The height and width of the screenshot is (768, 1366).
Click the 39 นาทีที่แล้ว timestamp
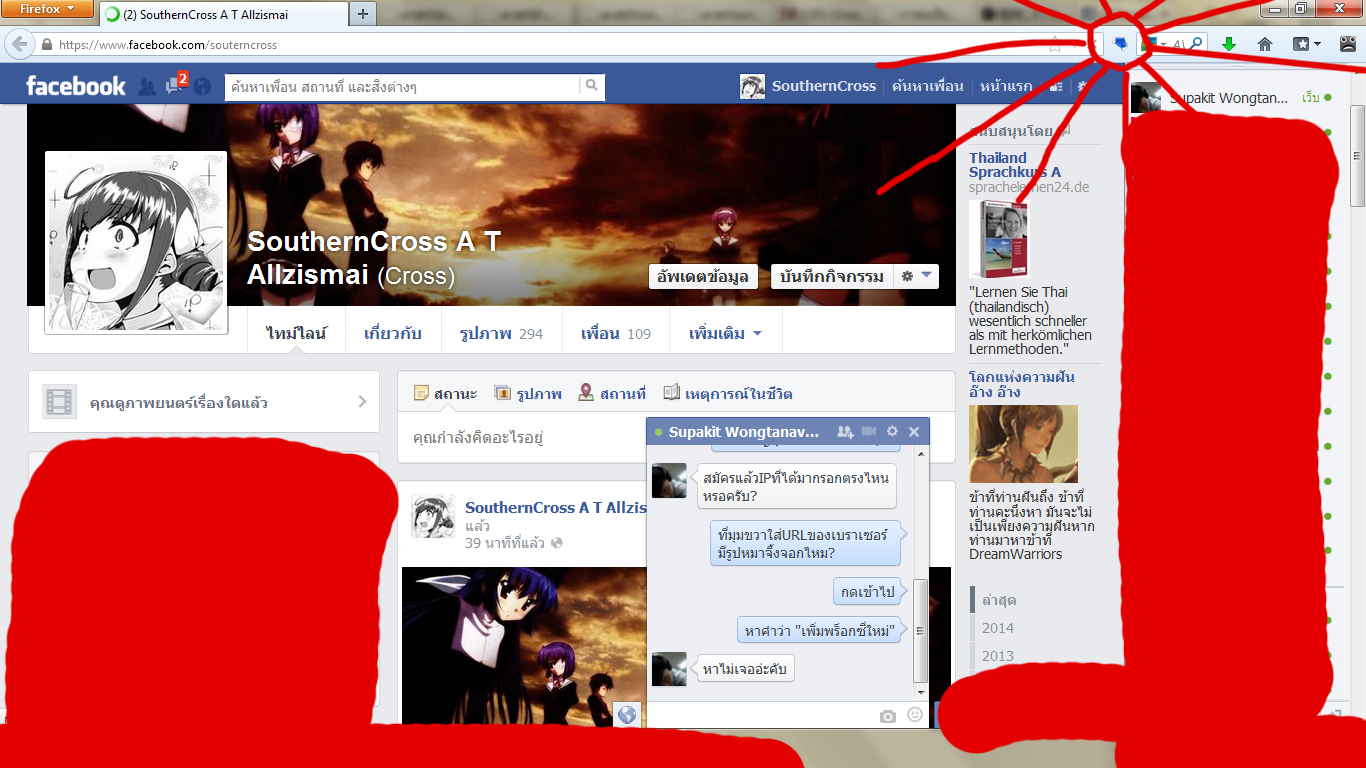pyautogui.click(x=505, y=543)
